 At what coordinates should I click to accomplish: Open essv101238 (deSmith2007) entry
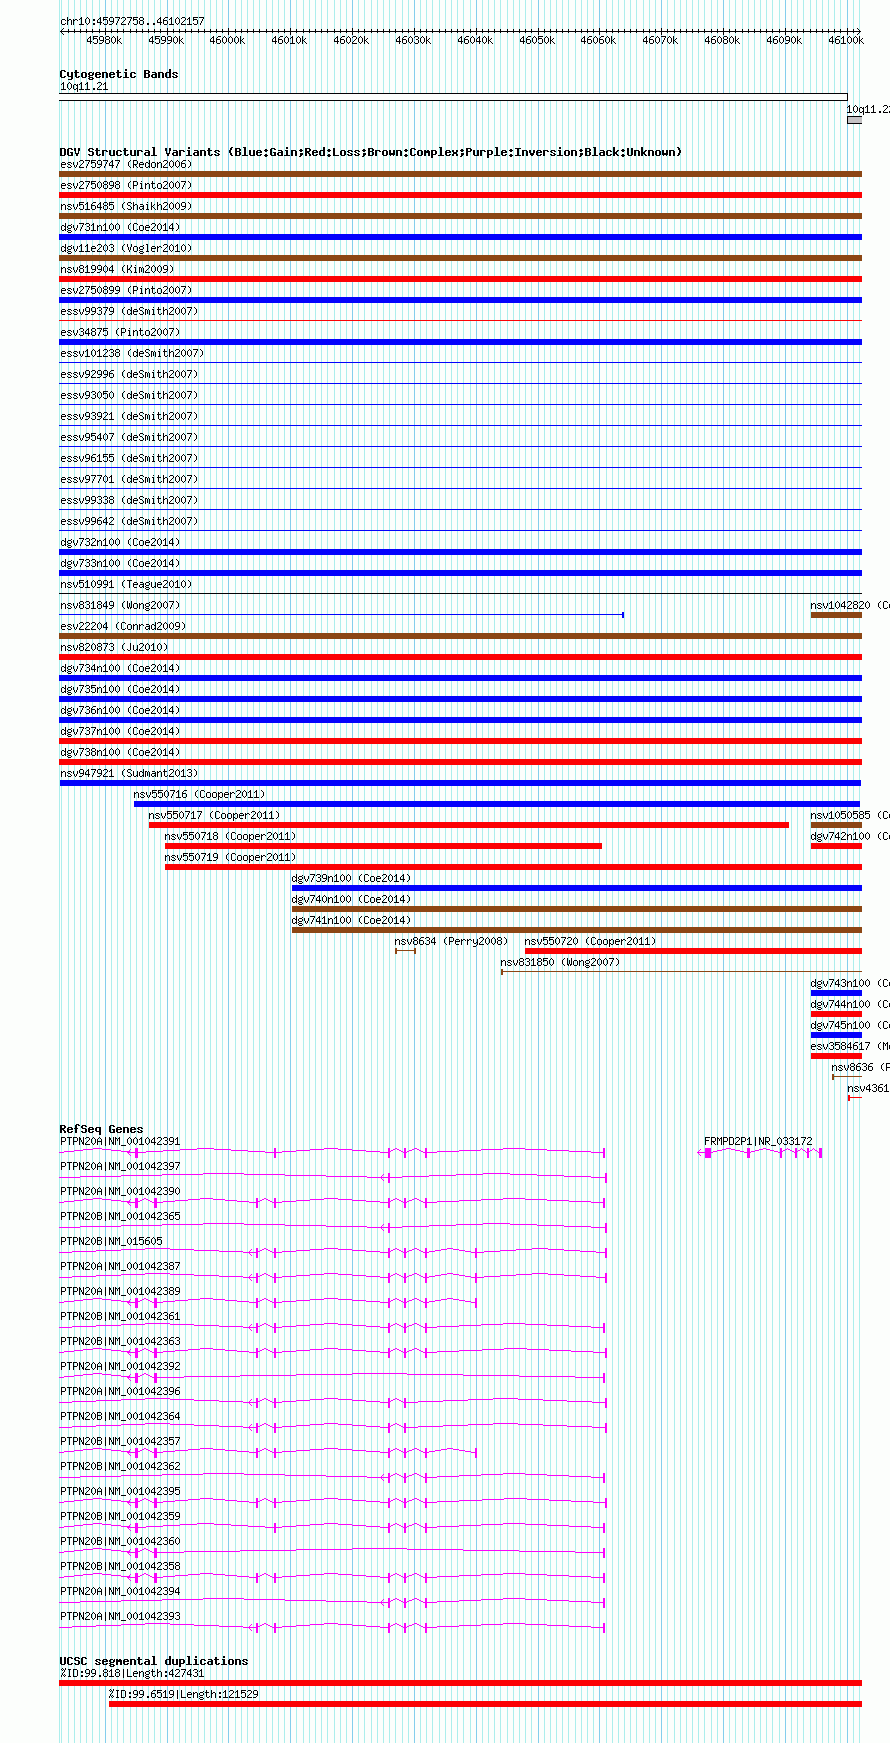click(131, 353)
